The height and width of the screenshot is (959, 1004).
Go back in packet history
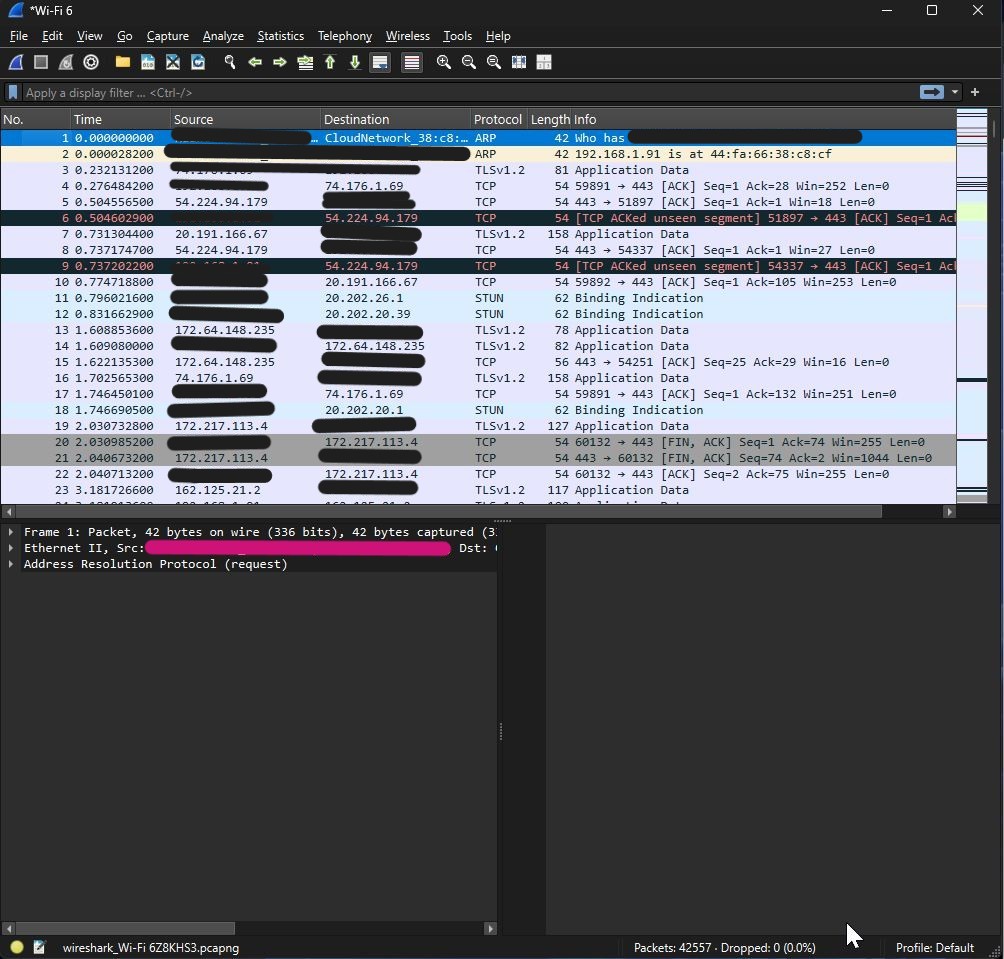pyautogui.click(x=255, y=62)
